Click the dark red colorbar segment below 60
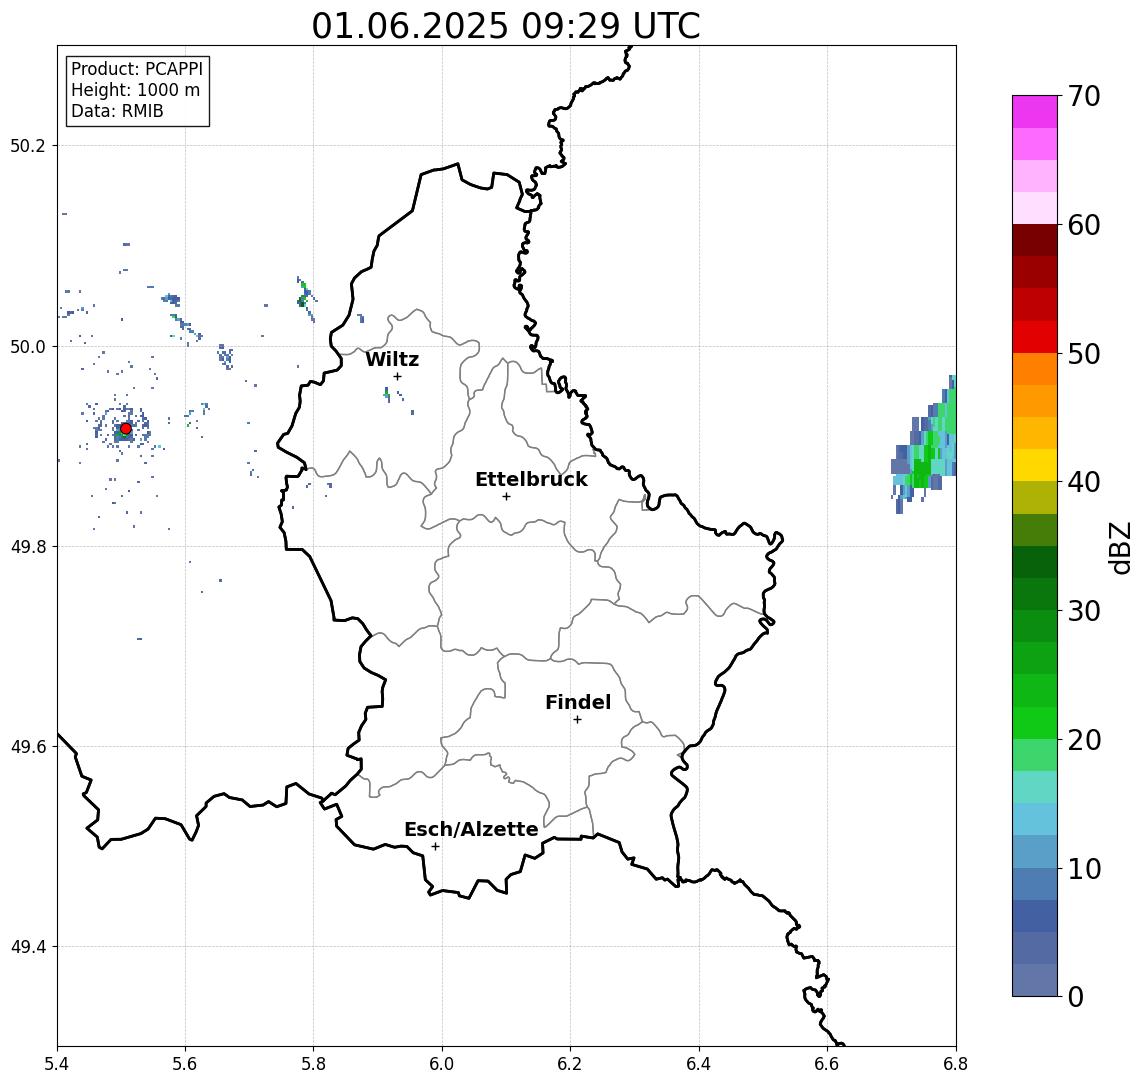Viewport: 1145px width, 1084px height. click(1035, 240)
